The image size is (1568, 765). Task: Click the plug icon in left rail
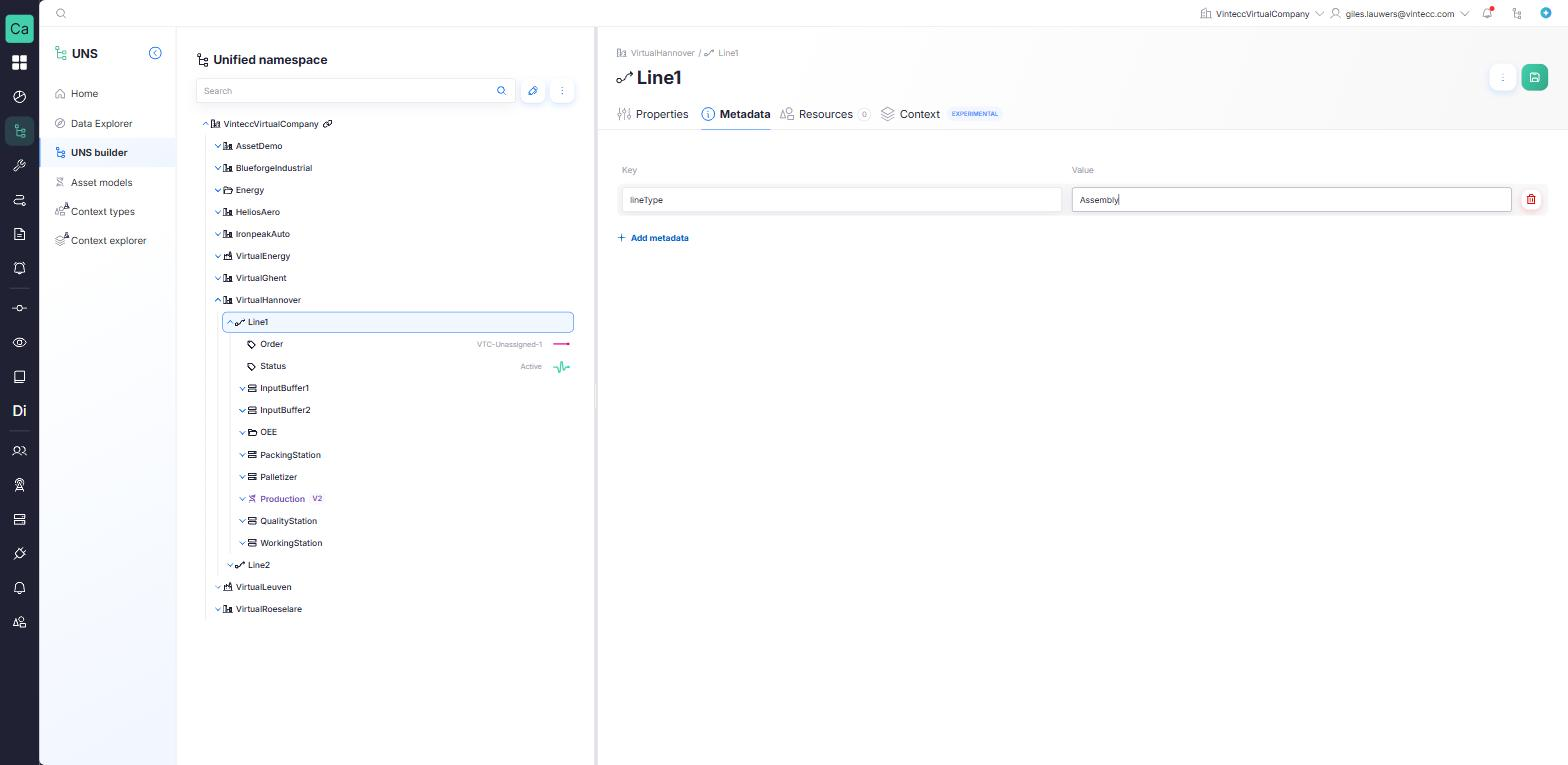click(19, 554)
